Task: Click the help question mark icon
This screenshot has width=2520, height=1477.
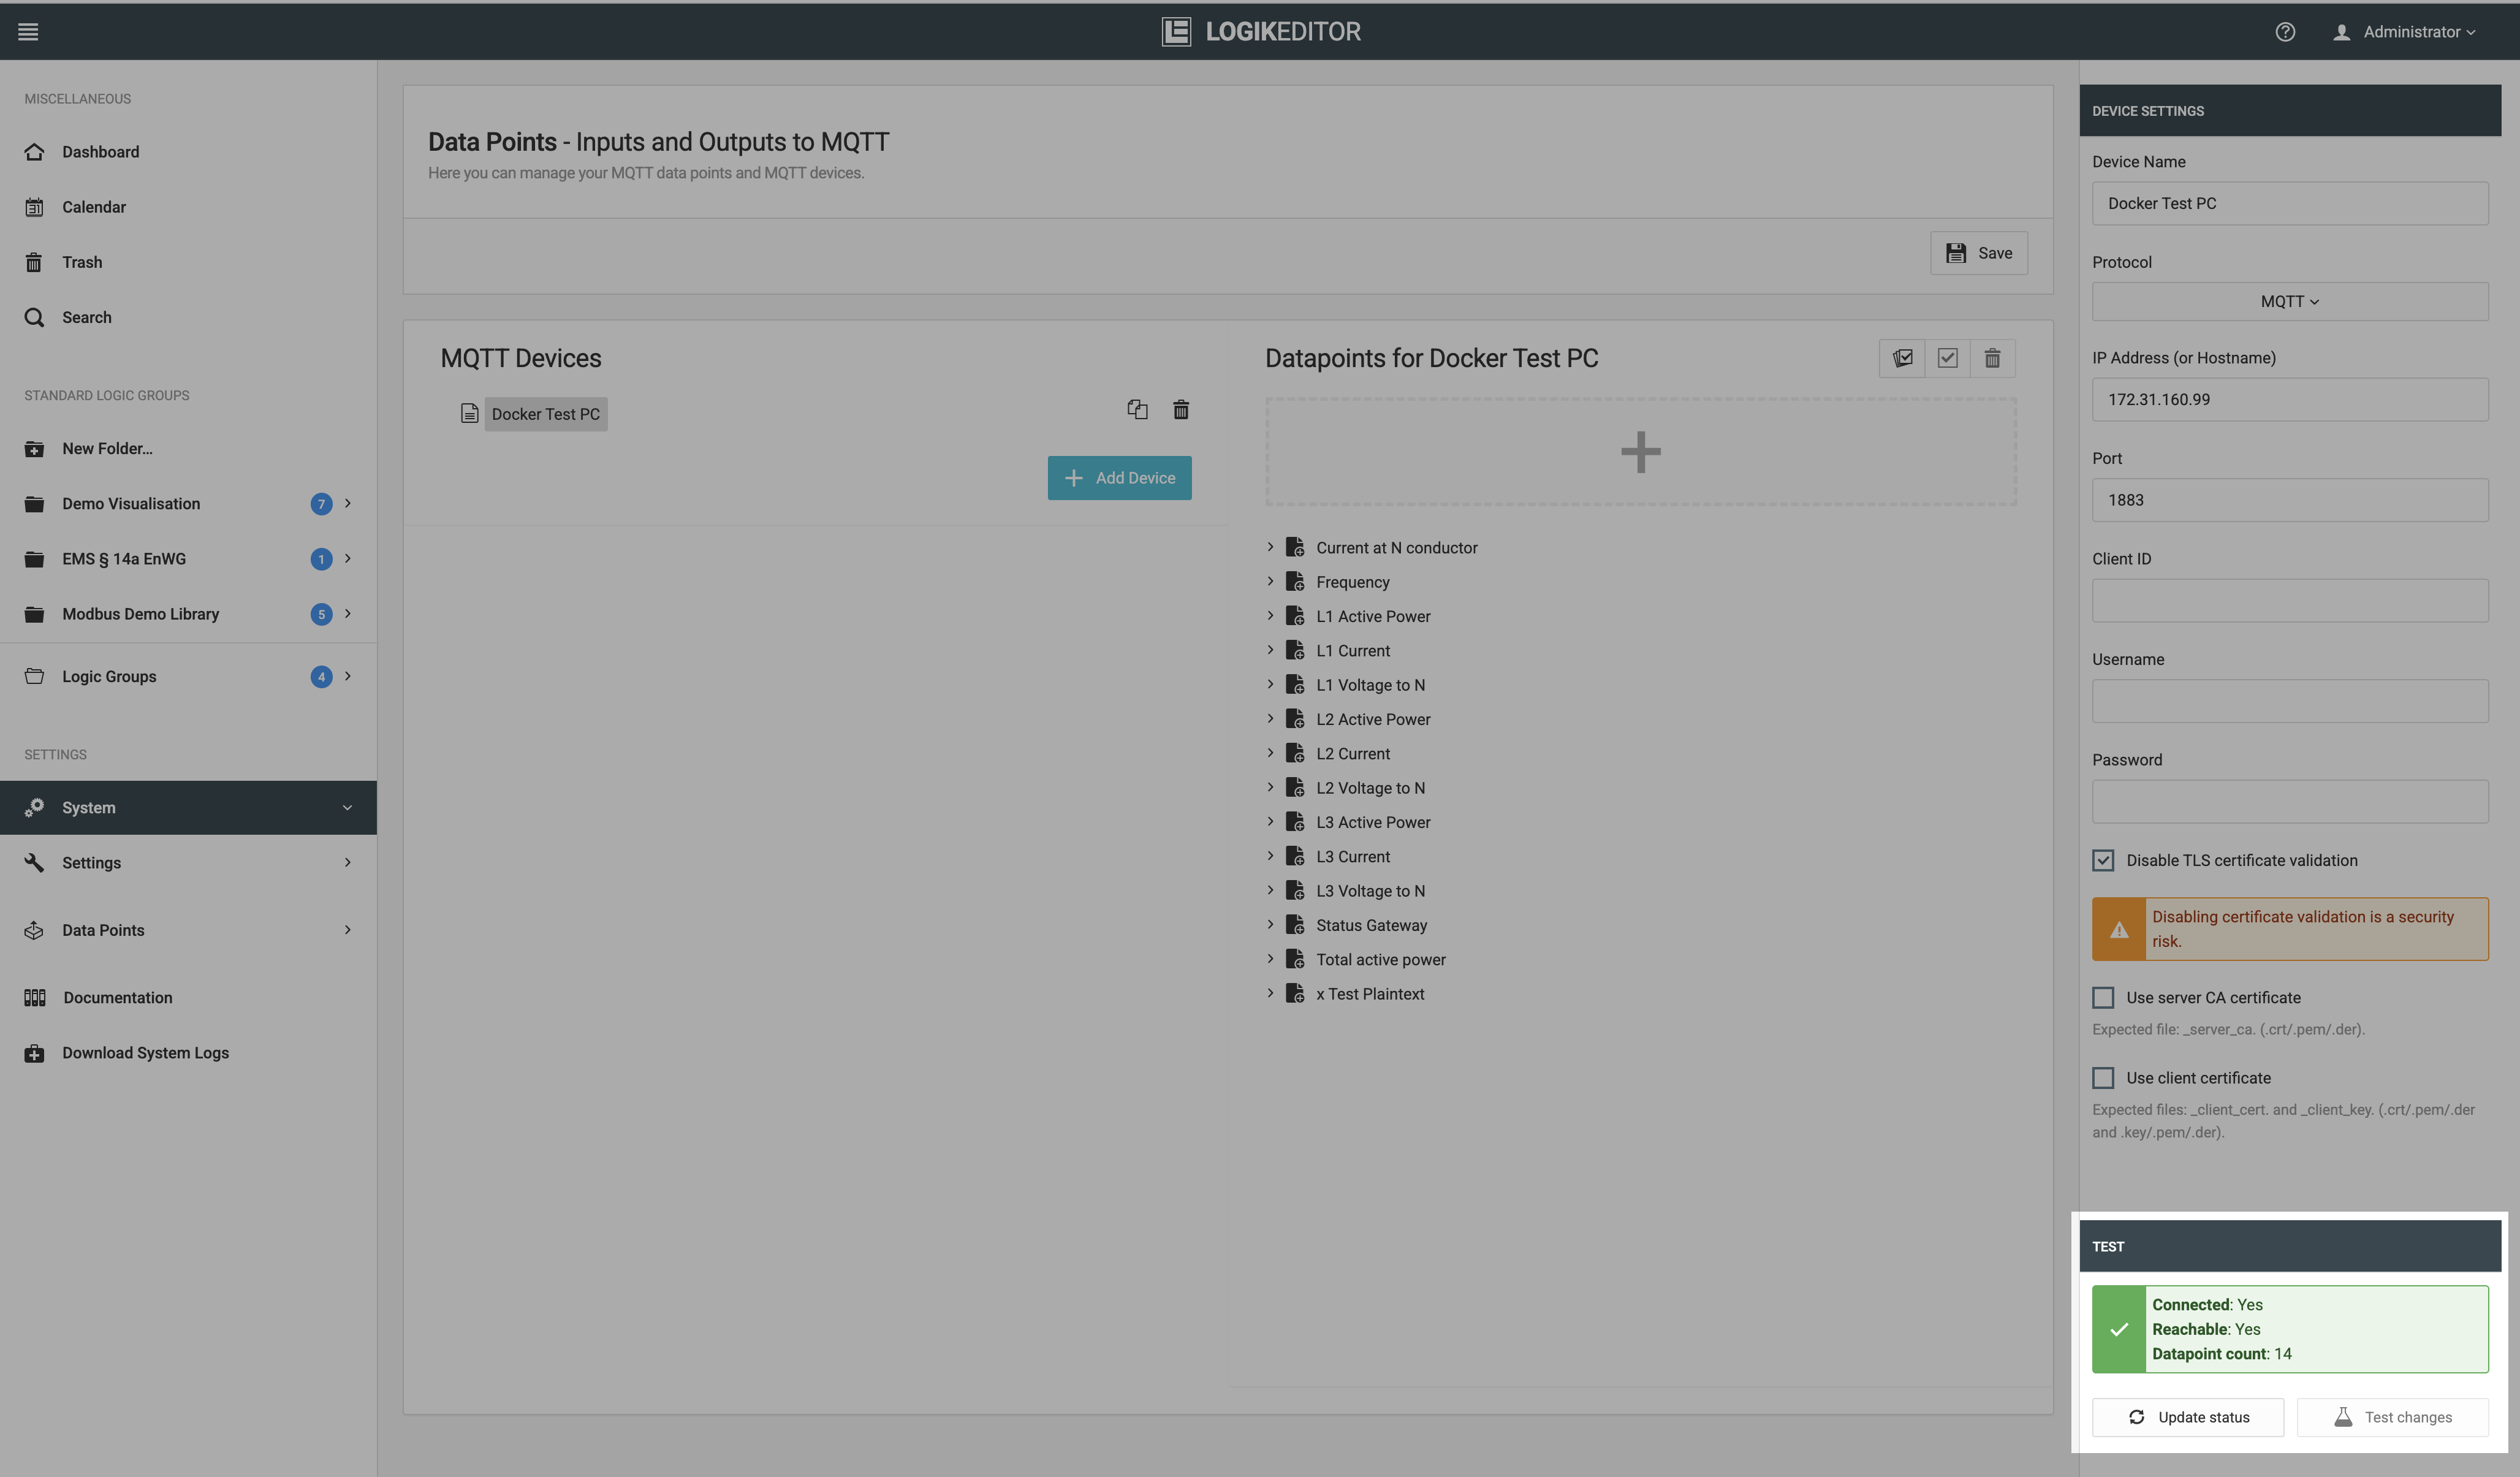Action: [x=2285, y=32]
